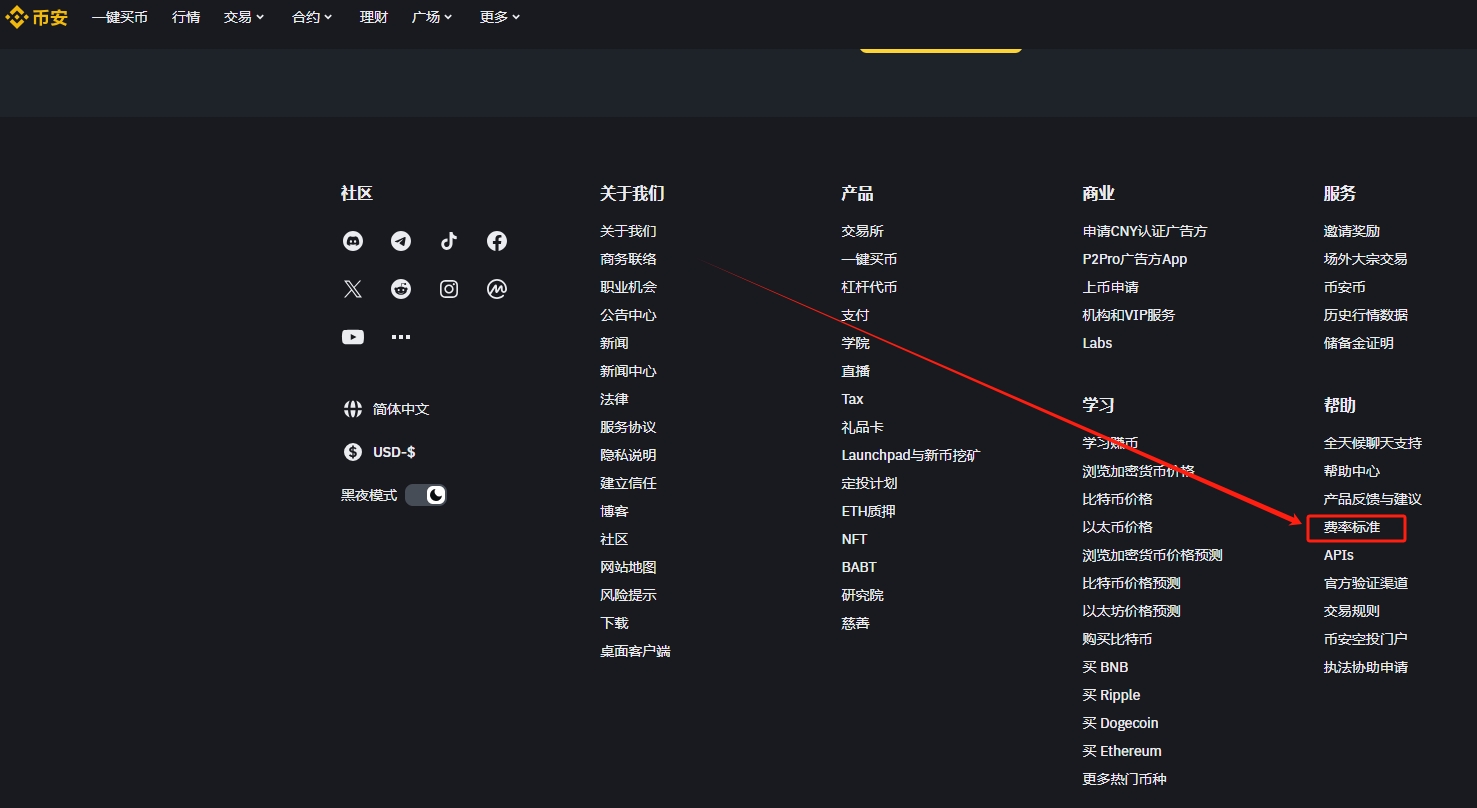The height and width of the screenshot is (808, 1477).
Task: Open the 网站地图 link
Action: (628, 567)
